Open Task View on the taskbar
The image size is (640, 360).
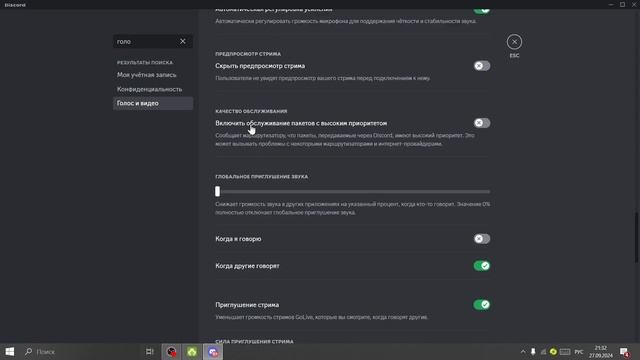150,351
